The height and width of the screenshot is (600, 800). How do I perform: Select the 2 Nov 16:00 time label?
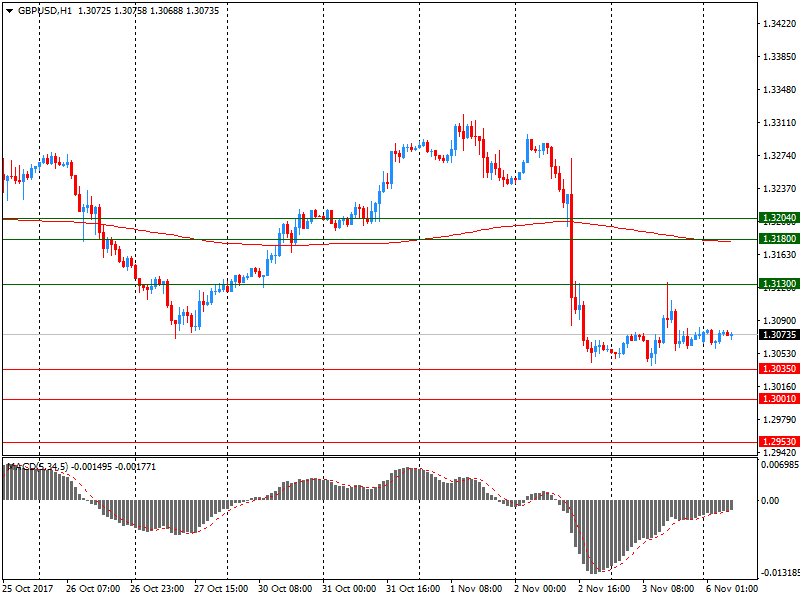pos(604,589)
